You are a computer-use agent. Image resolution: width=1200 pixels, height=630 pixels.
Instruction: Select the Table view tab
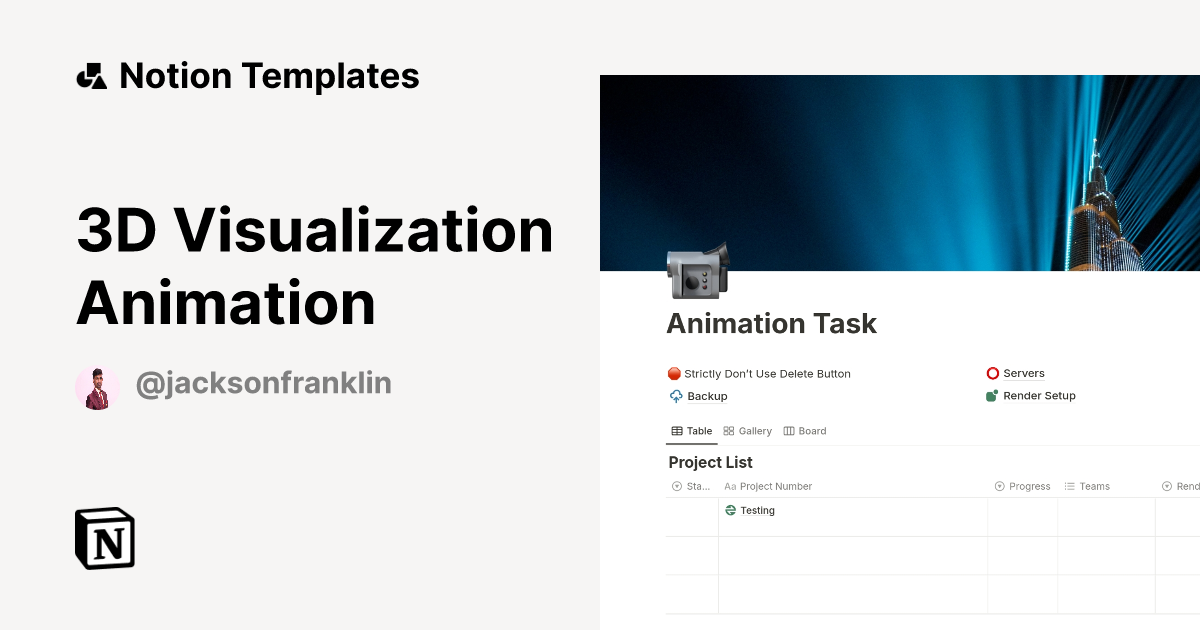click(x=691, y=430)
